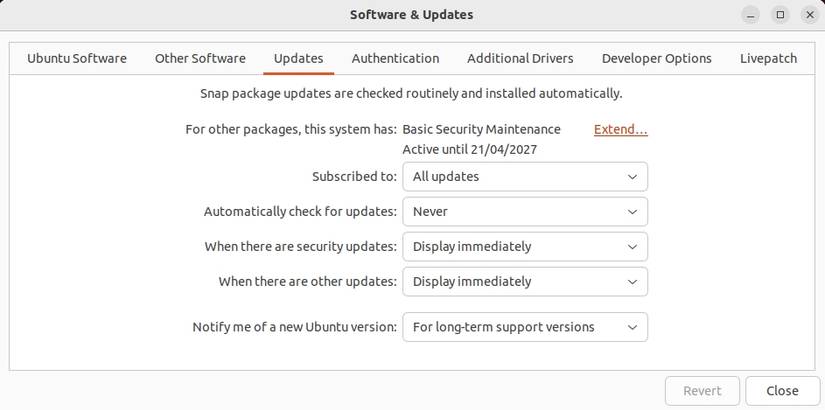Screen dimensions: 825x410
Task: Maximize the Software & Updates window
Action: click(x=781, y=15)
